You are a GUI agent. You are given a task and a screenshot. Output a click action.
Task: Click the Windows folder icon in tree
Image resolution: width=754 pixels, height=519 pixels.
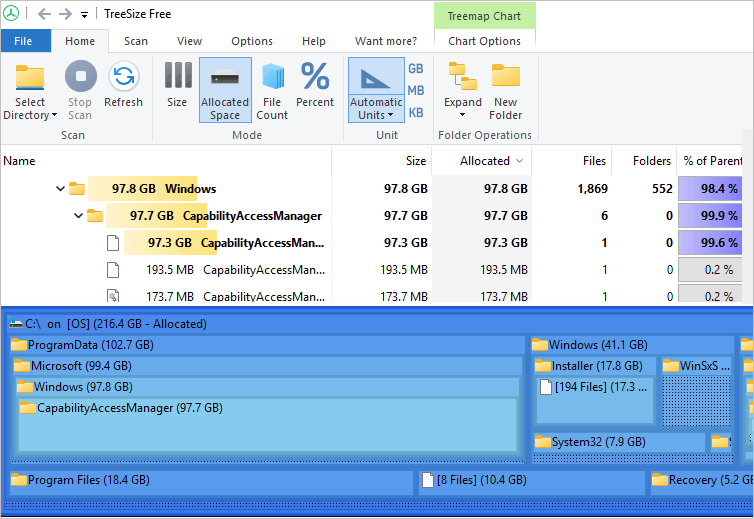tap(77, 188)
